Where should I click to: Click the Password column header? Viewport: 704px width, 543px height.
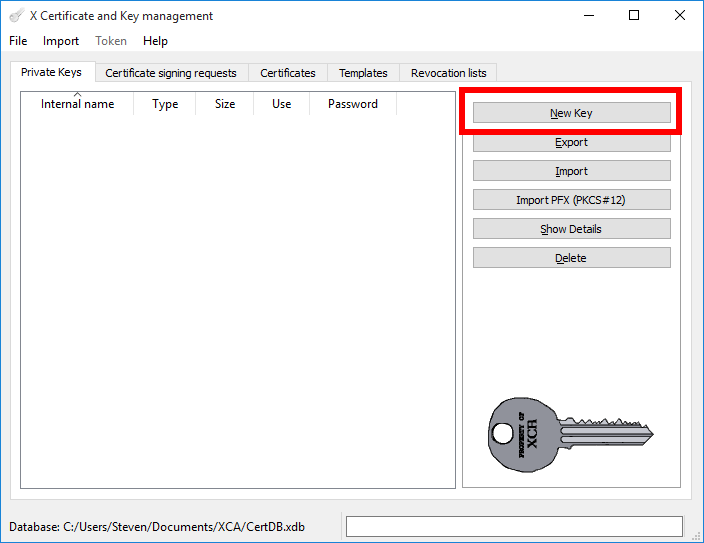tap(353, 104)
